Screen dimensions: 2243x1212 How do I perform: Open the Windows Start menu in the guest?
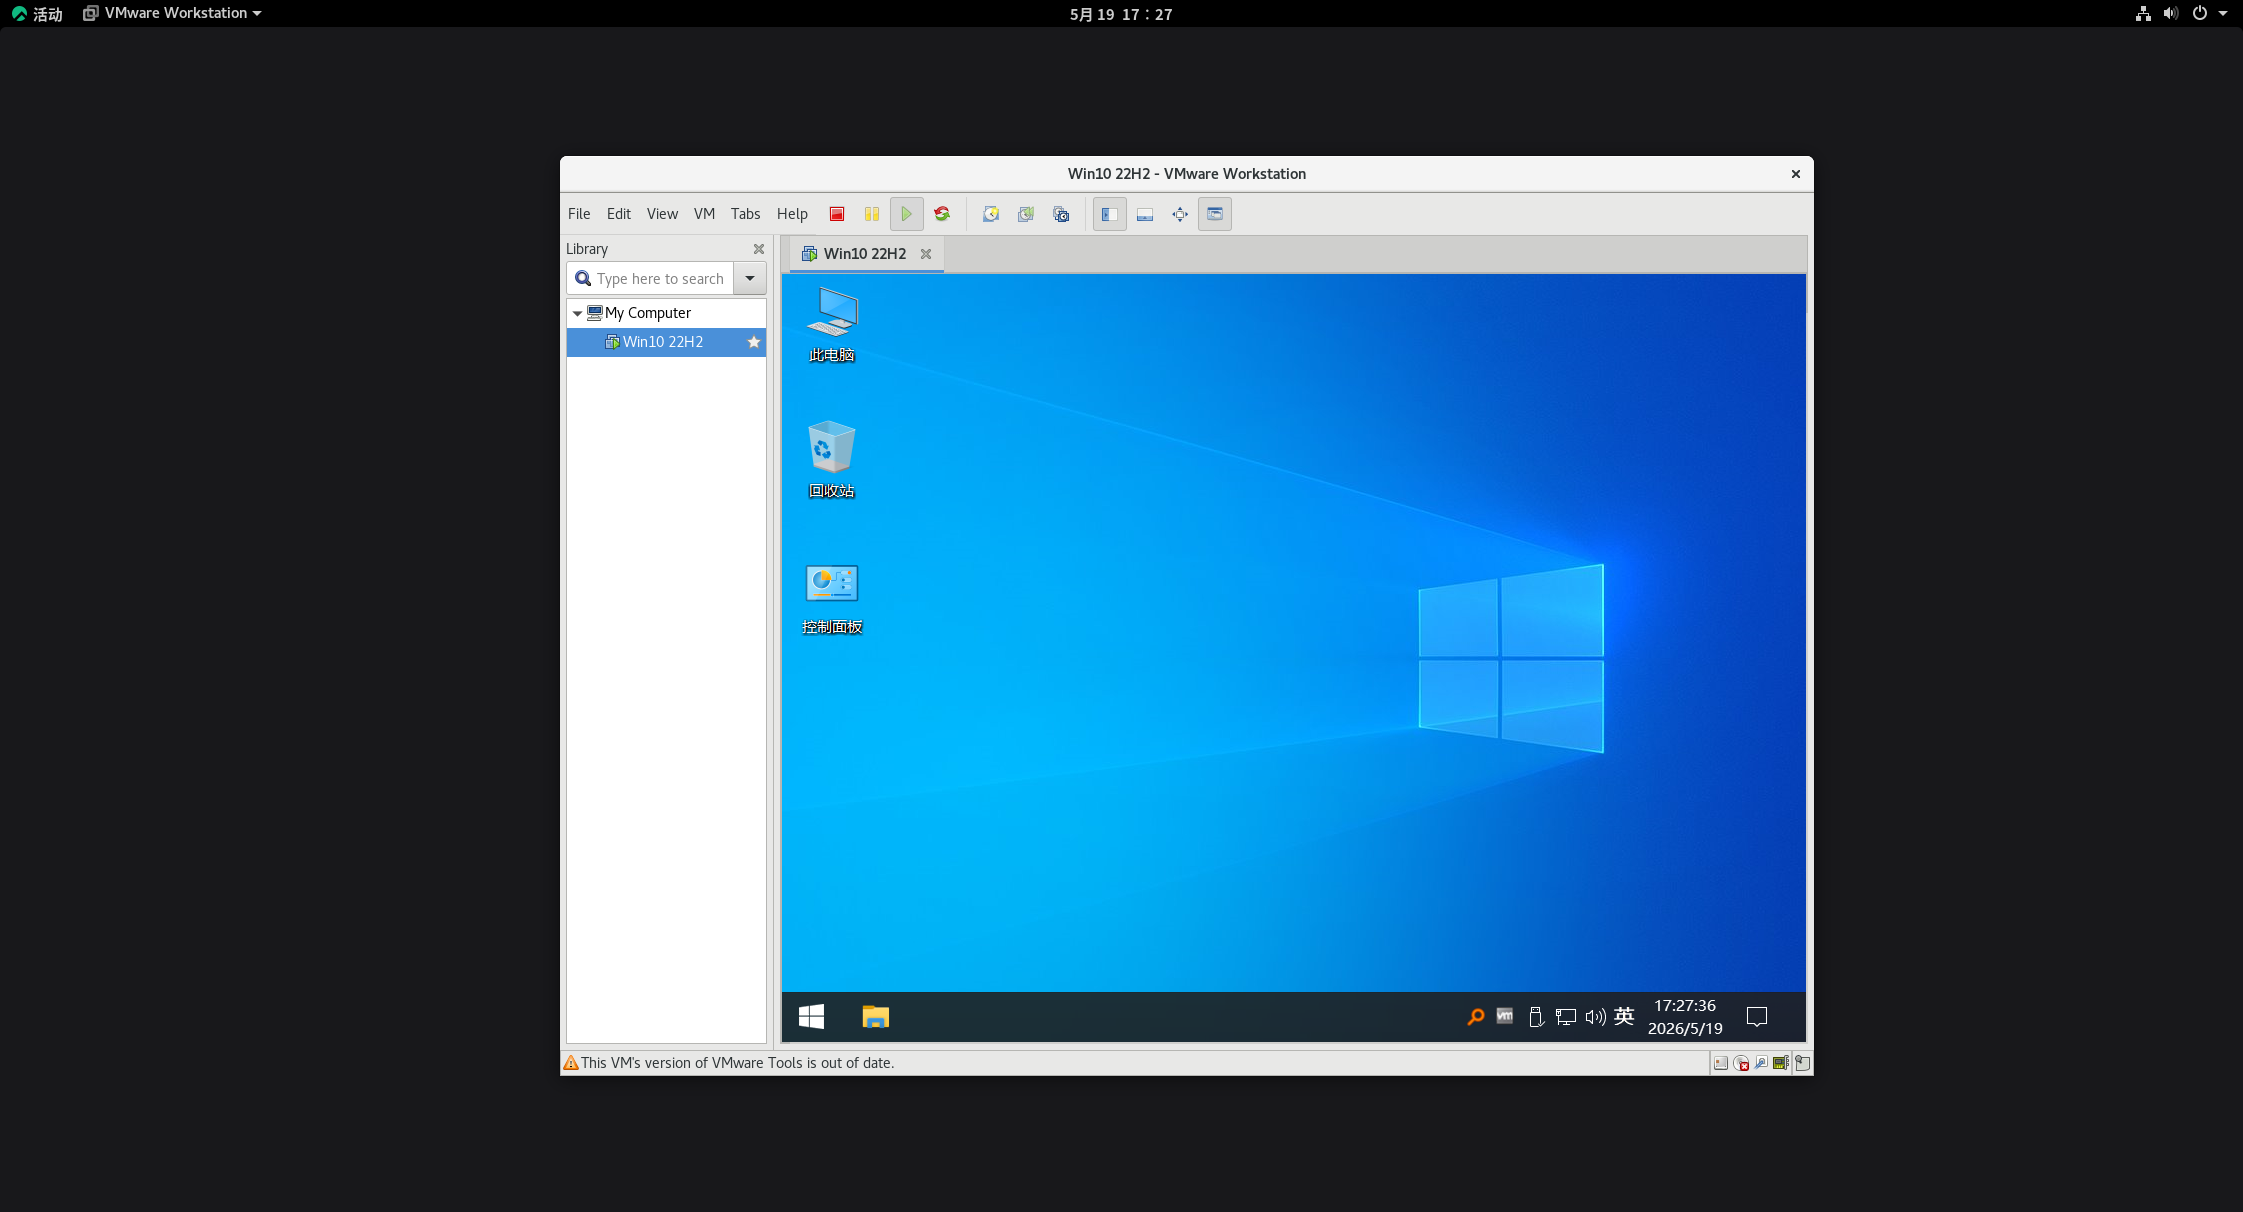point(812,1017)
